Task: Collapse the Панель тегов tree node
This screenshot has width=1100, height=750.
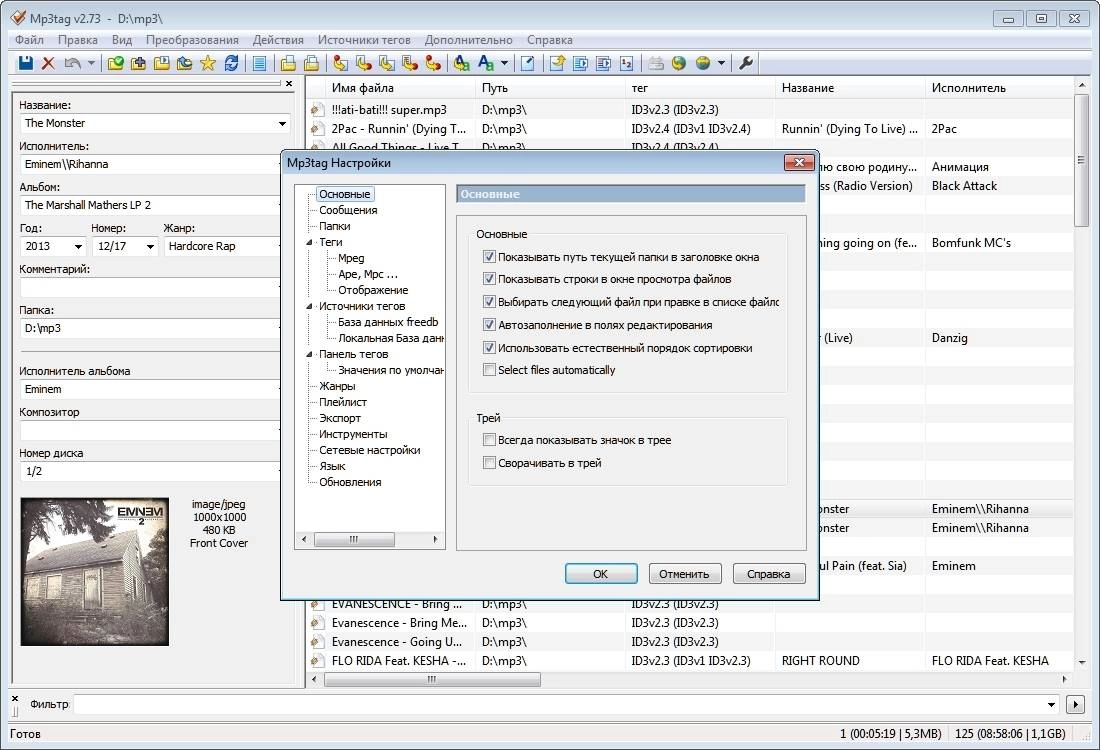Action: point(309,354)
